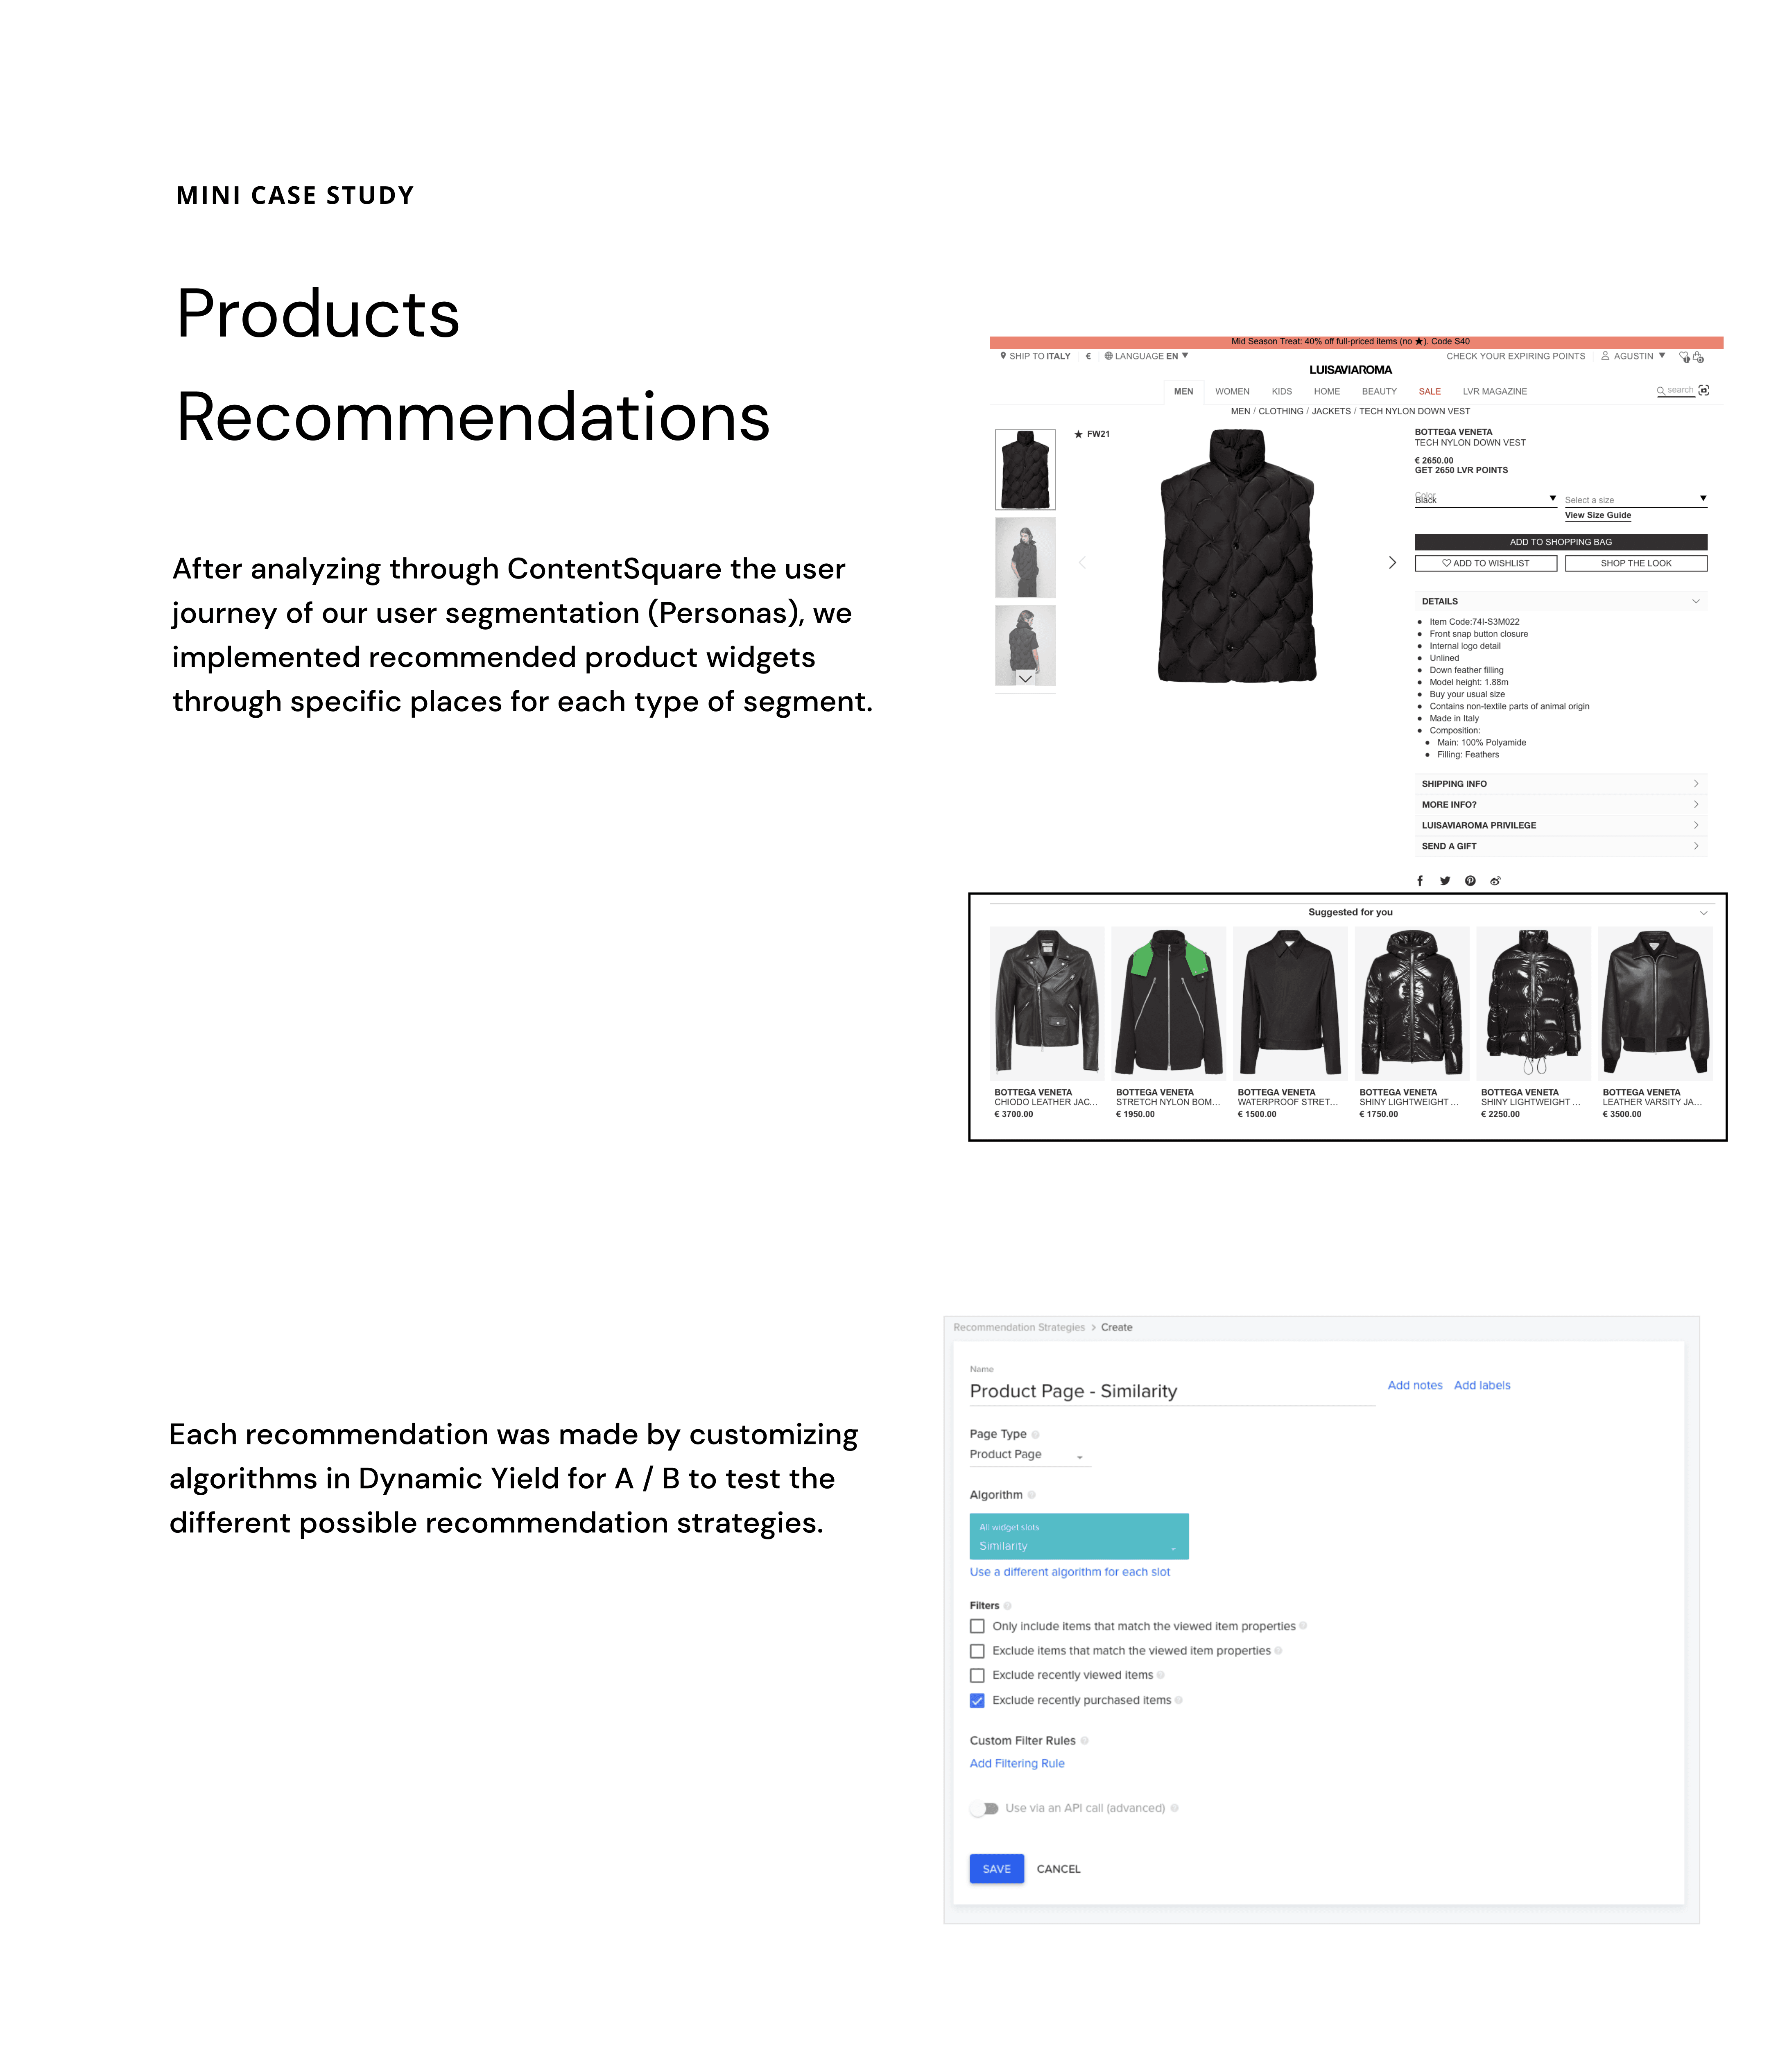
Task: Expand the Shipping Info section
Action: pos(1560,784)
